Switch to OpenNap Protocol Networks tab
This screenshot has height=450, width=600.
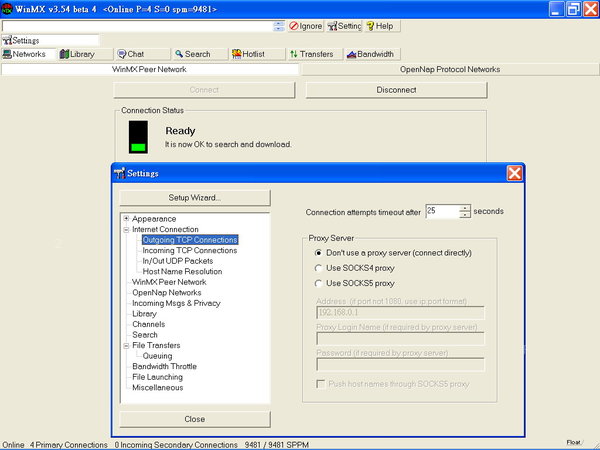pos(450,69)
